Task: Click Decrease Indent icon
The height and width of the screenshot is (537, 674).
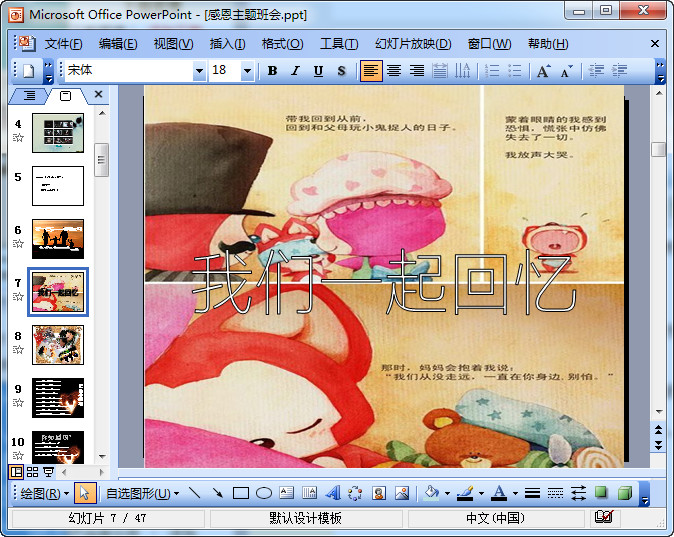Action: click(596, 71)
